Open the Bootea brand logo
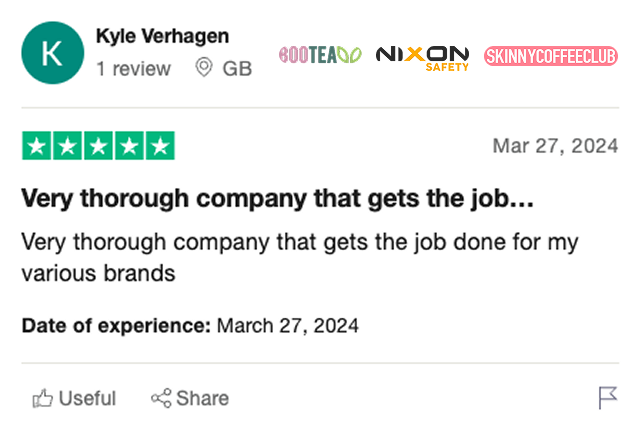 tap(320, 55)
